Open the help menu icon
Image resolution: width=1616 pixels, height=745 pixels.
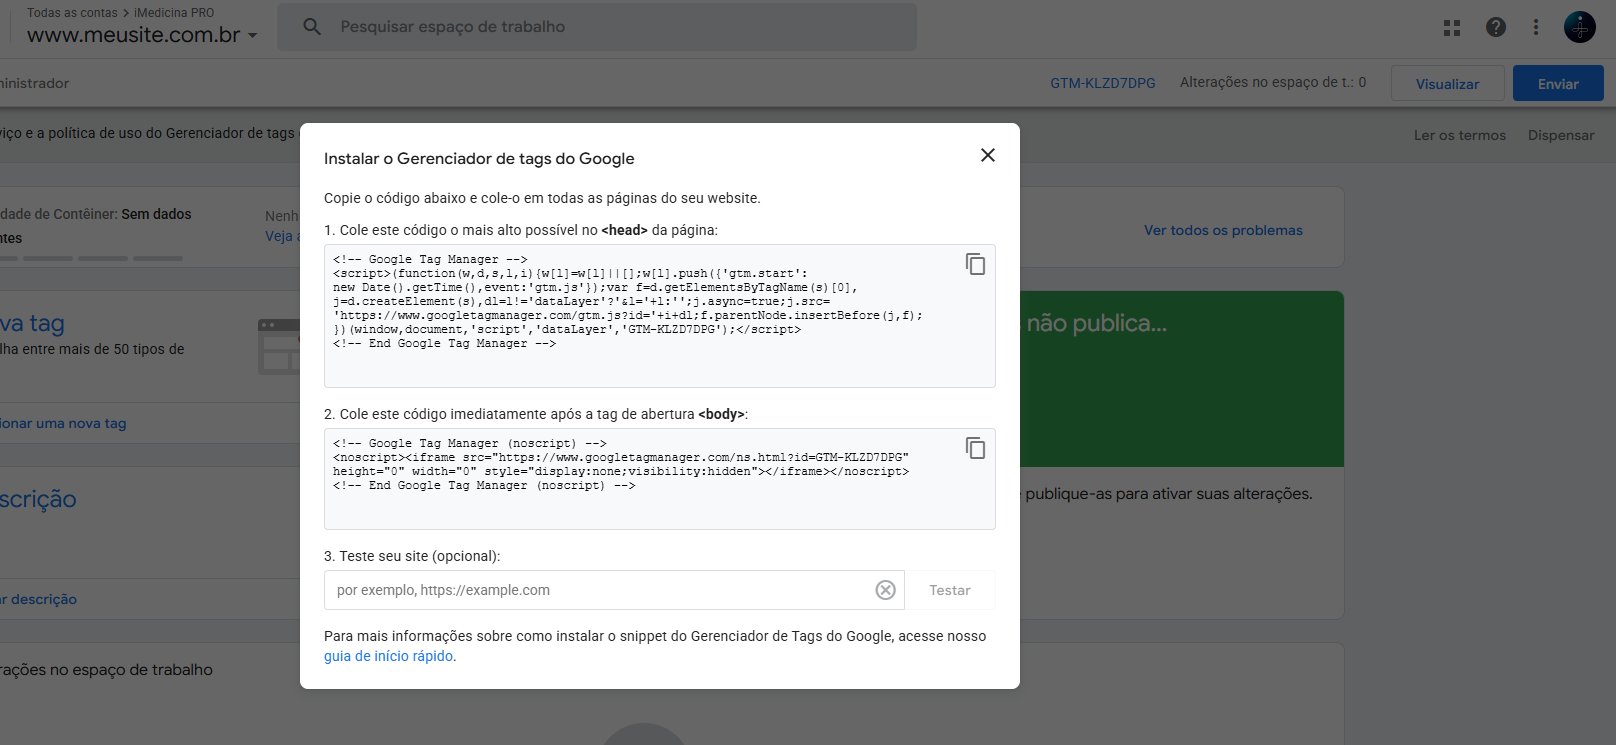(x=1496, y=28)
